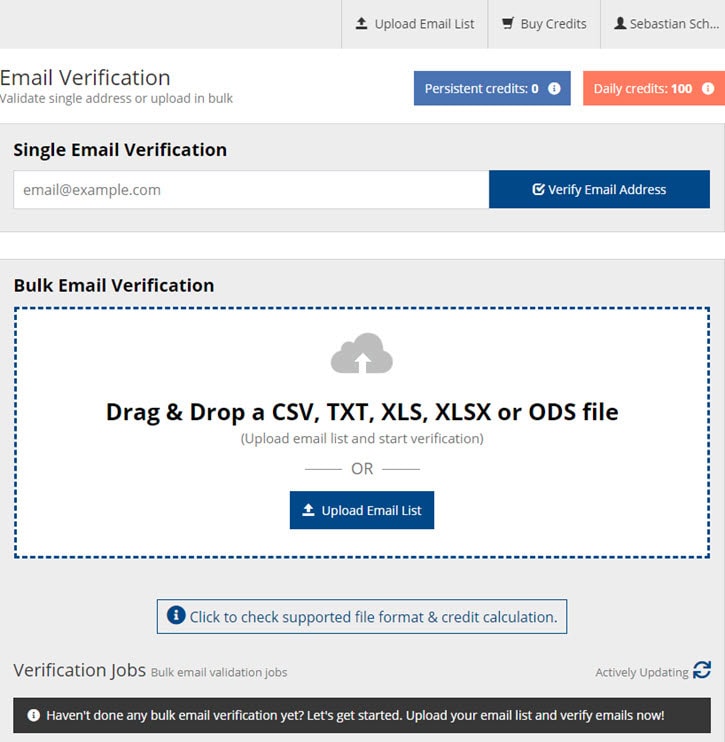Click the refresh icon beside Actively Updating
The image size is (725, 742).
click(x=702, y=671)
